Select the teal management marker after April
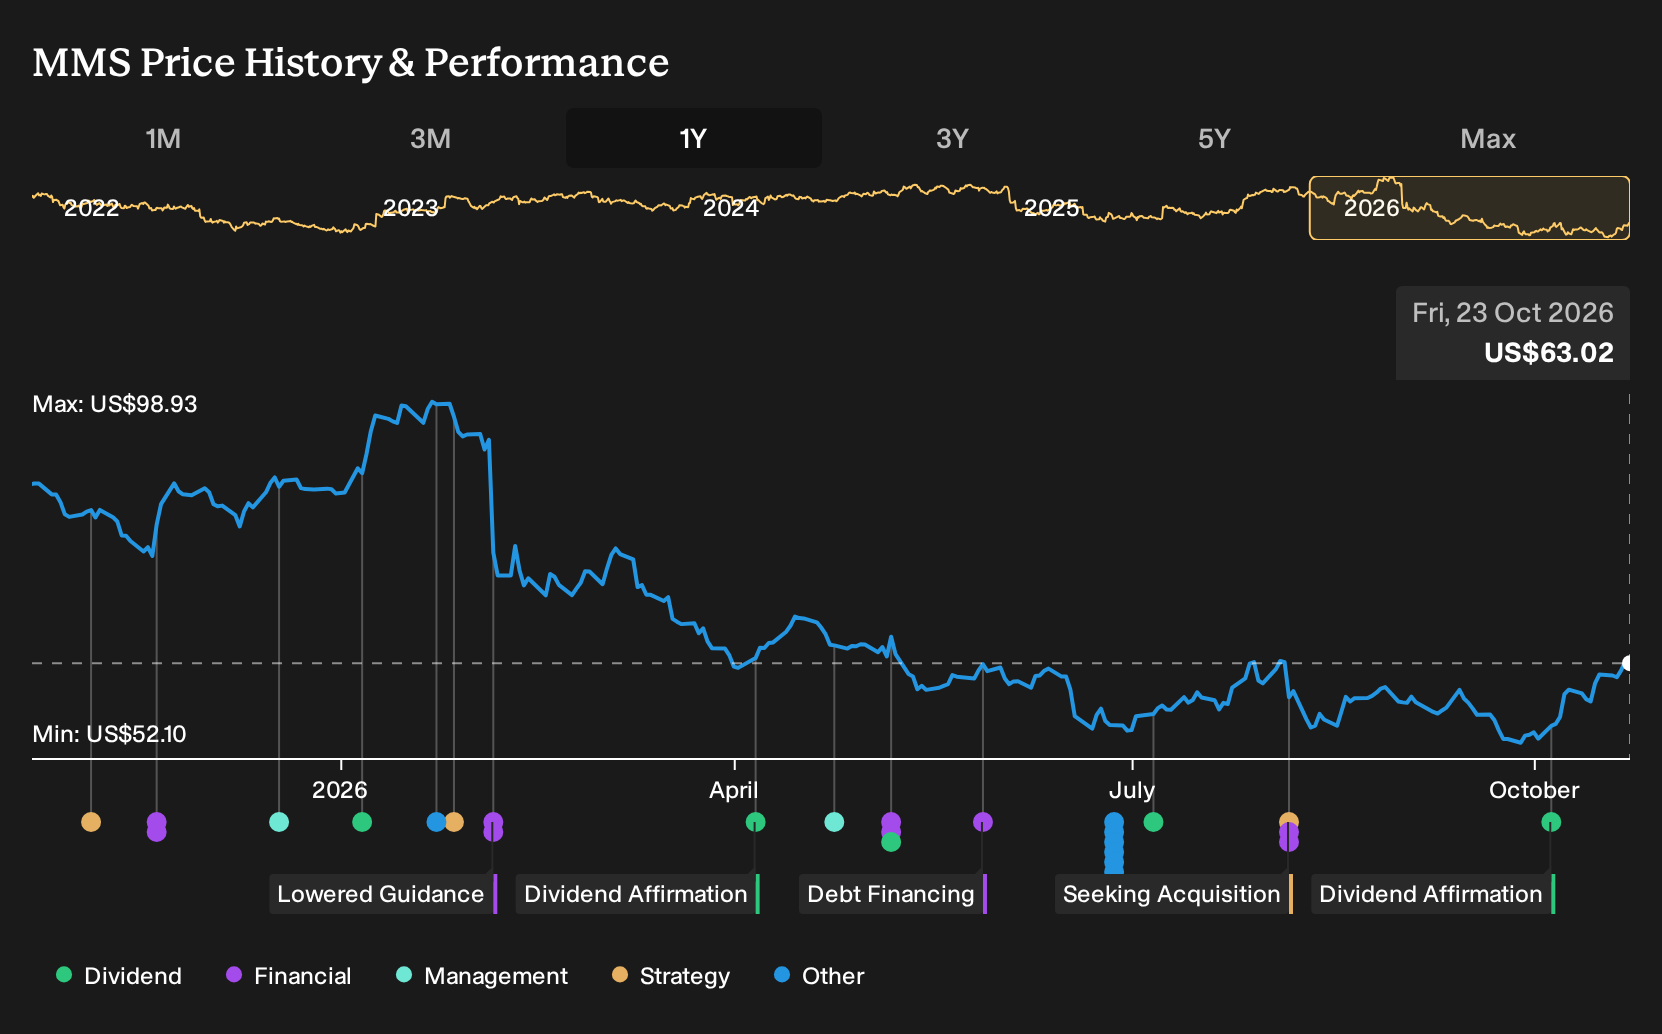 [834, 822]
